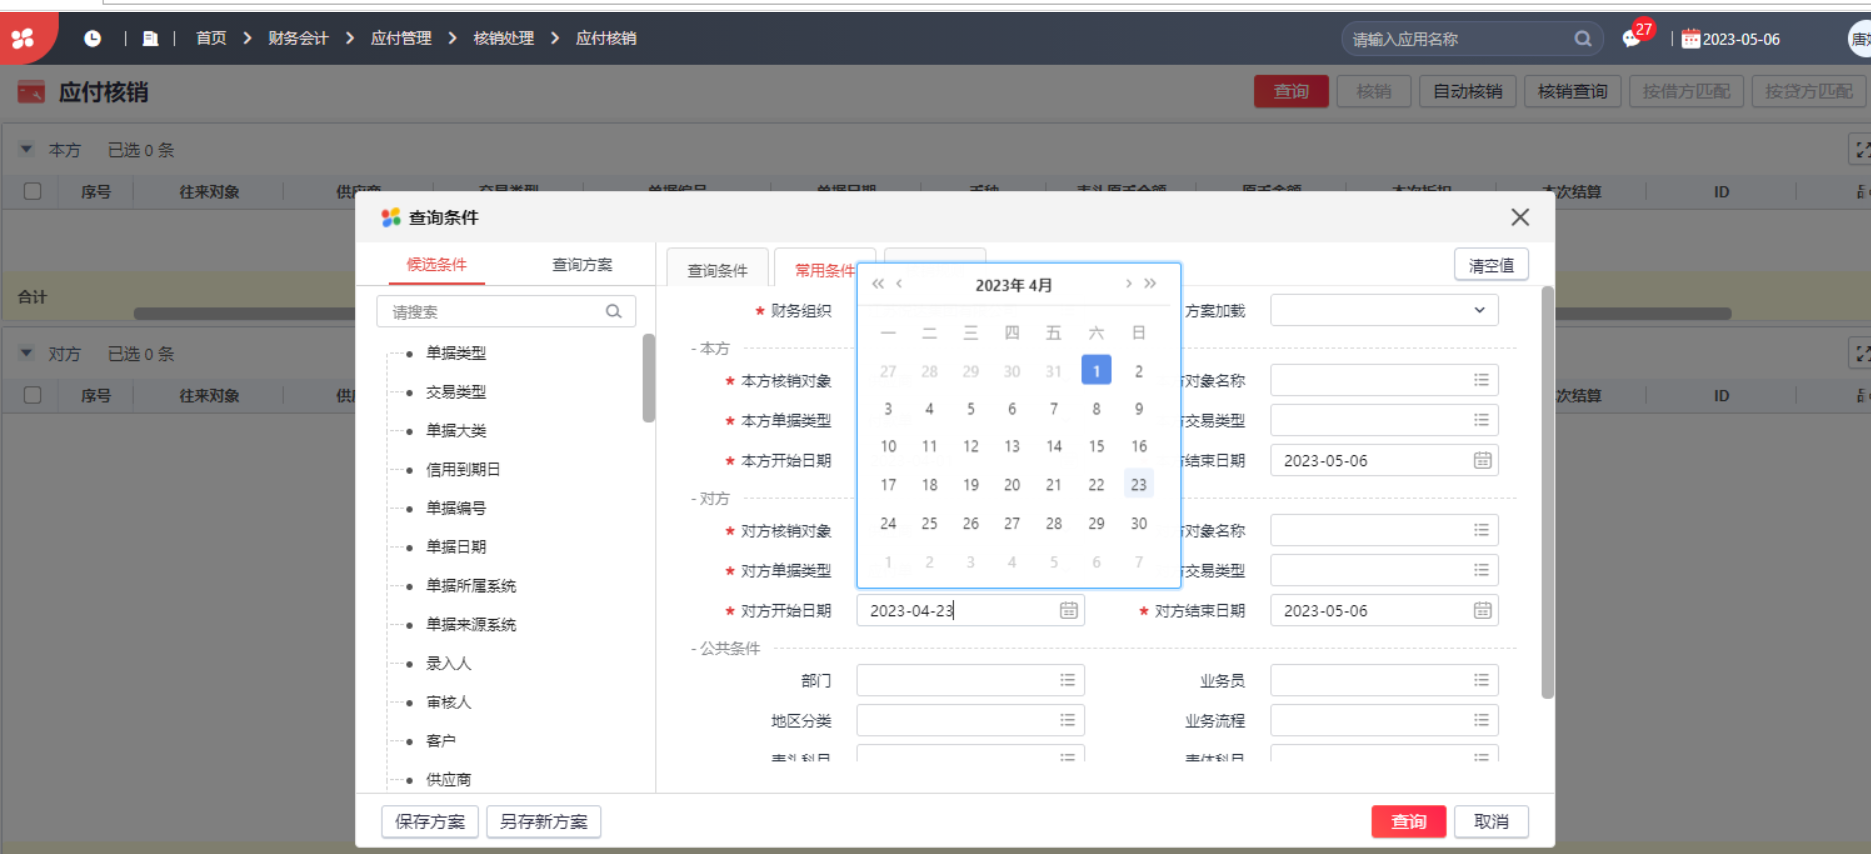Click 另存新方案 button
This screenshot has width=1871, height=854.
(x=543, y=821)
